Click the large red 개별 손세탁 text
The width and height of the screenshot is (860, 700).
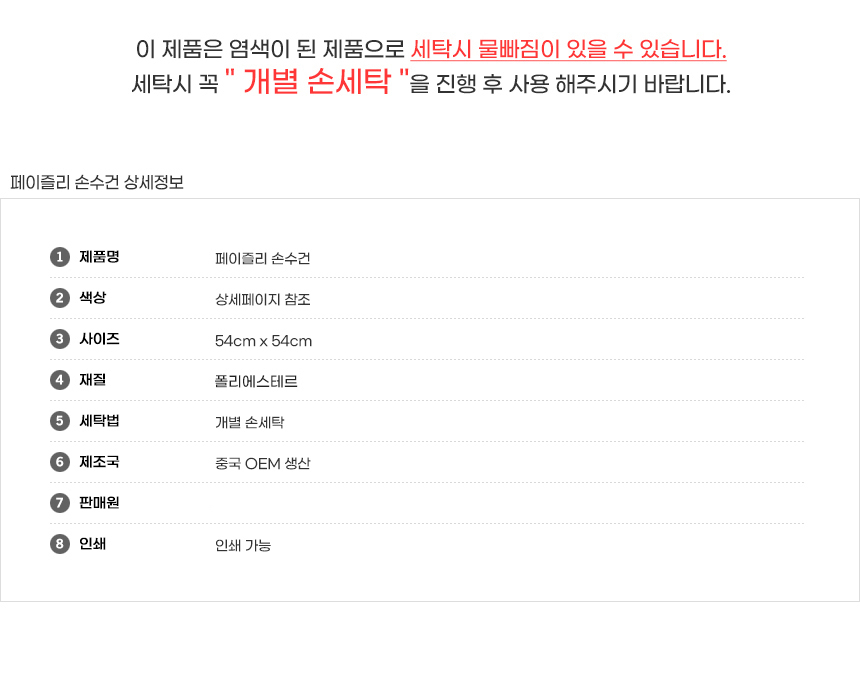pos(317,82)
